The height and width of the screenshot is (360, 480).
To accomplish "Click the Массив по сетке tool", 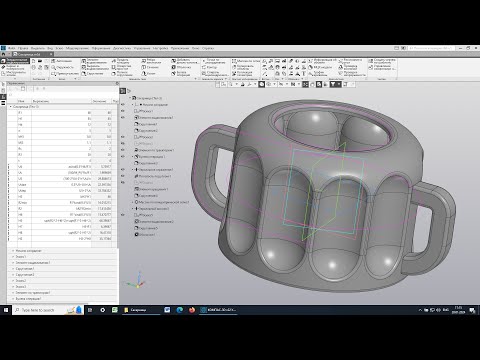I will [246, 61].
